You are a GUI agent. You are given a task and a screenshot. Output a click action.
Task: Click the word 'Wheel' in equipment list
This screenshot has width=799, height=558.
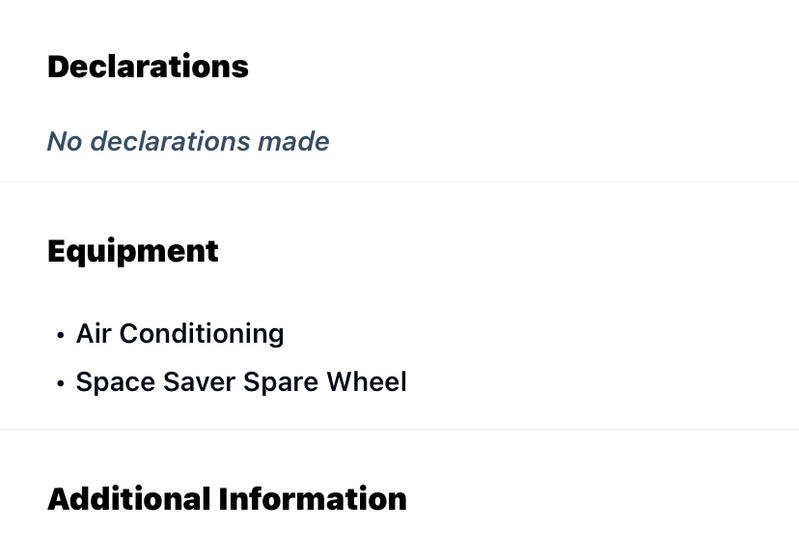pos(366,382)
